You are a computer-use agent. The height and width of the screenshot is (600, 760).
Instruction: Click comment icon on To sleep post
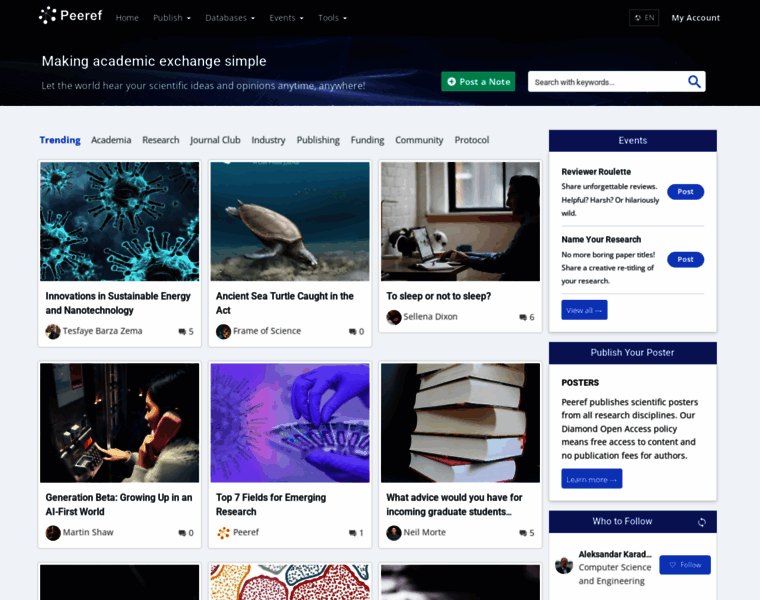[x=523, y=318]
